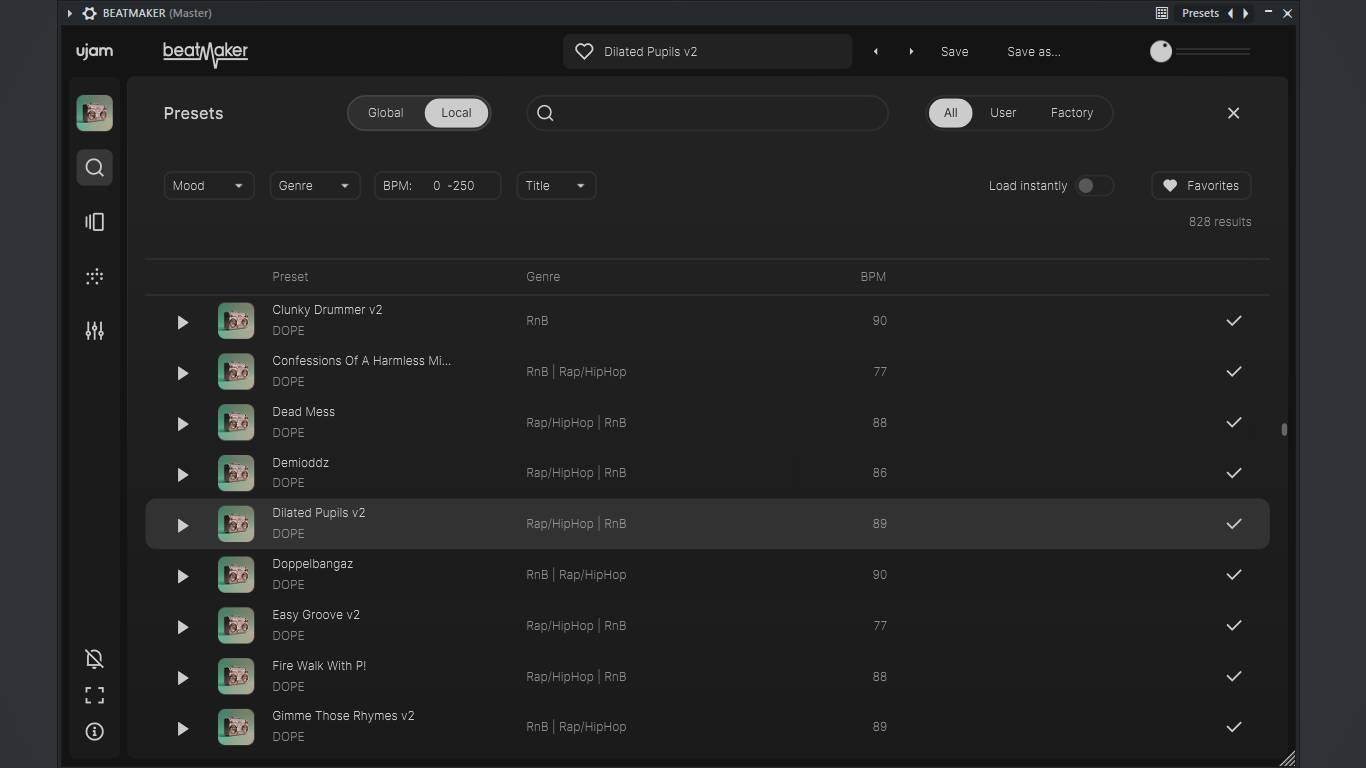1366x768 pixels.
Task: Open the info icon in sidebar
Action: (94, 732)
